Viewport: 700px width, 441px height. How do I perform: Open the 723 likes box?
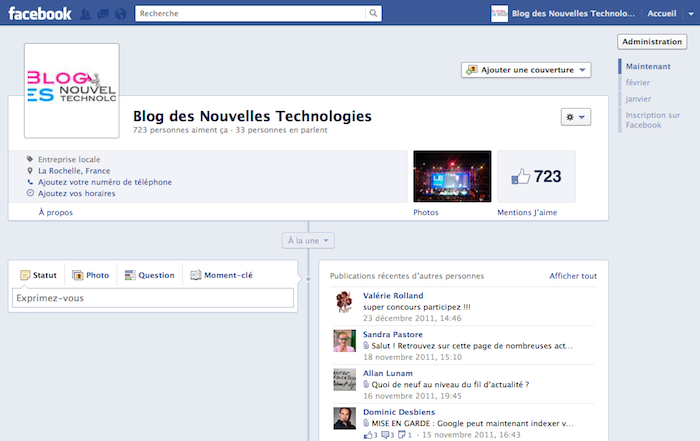536,176
